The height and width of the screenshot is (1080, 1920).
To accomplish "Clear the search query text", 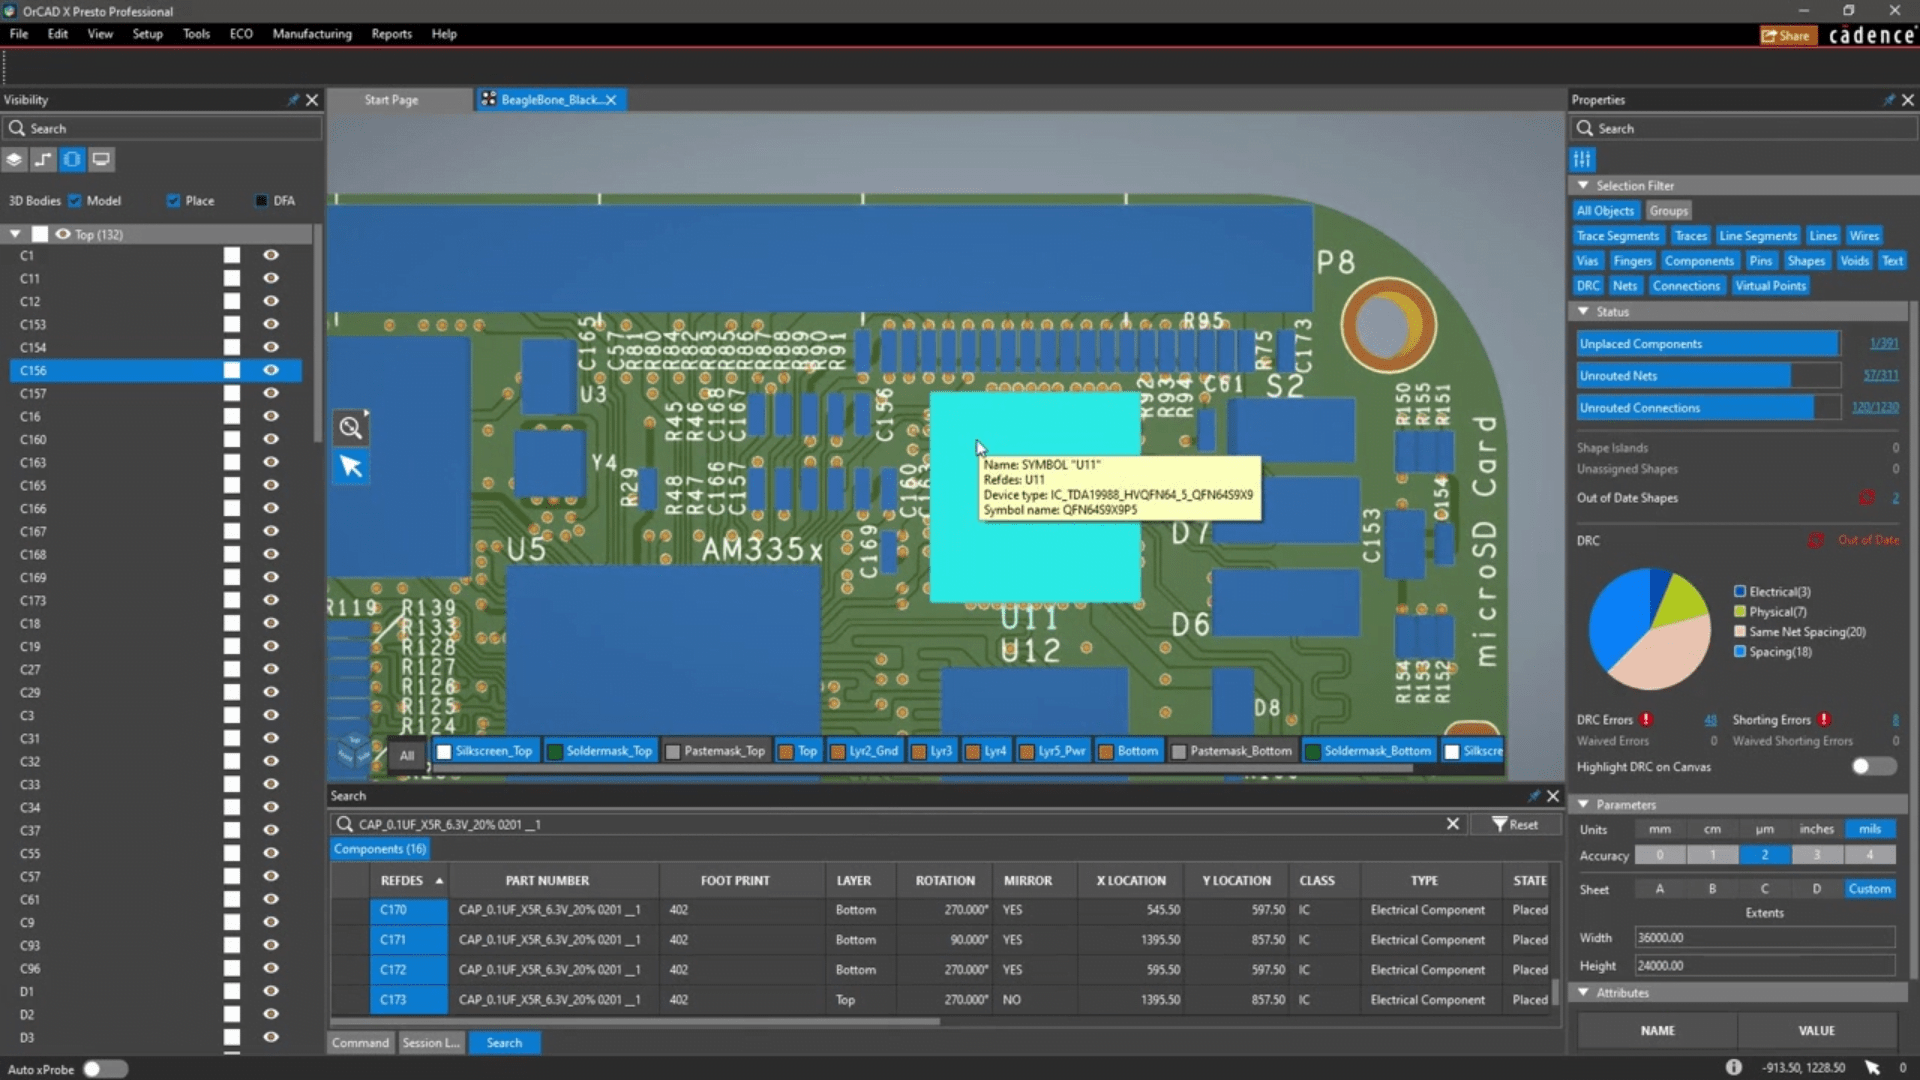I will (x=1453, y=824).
